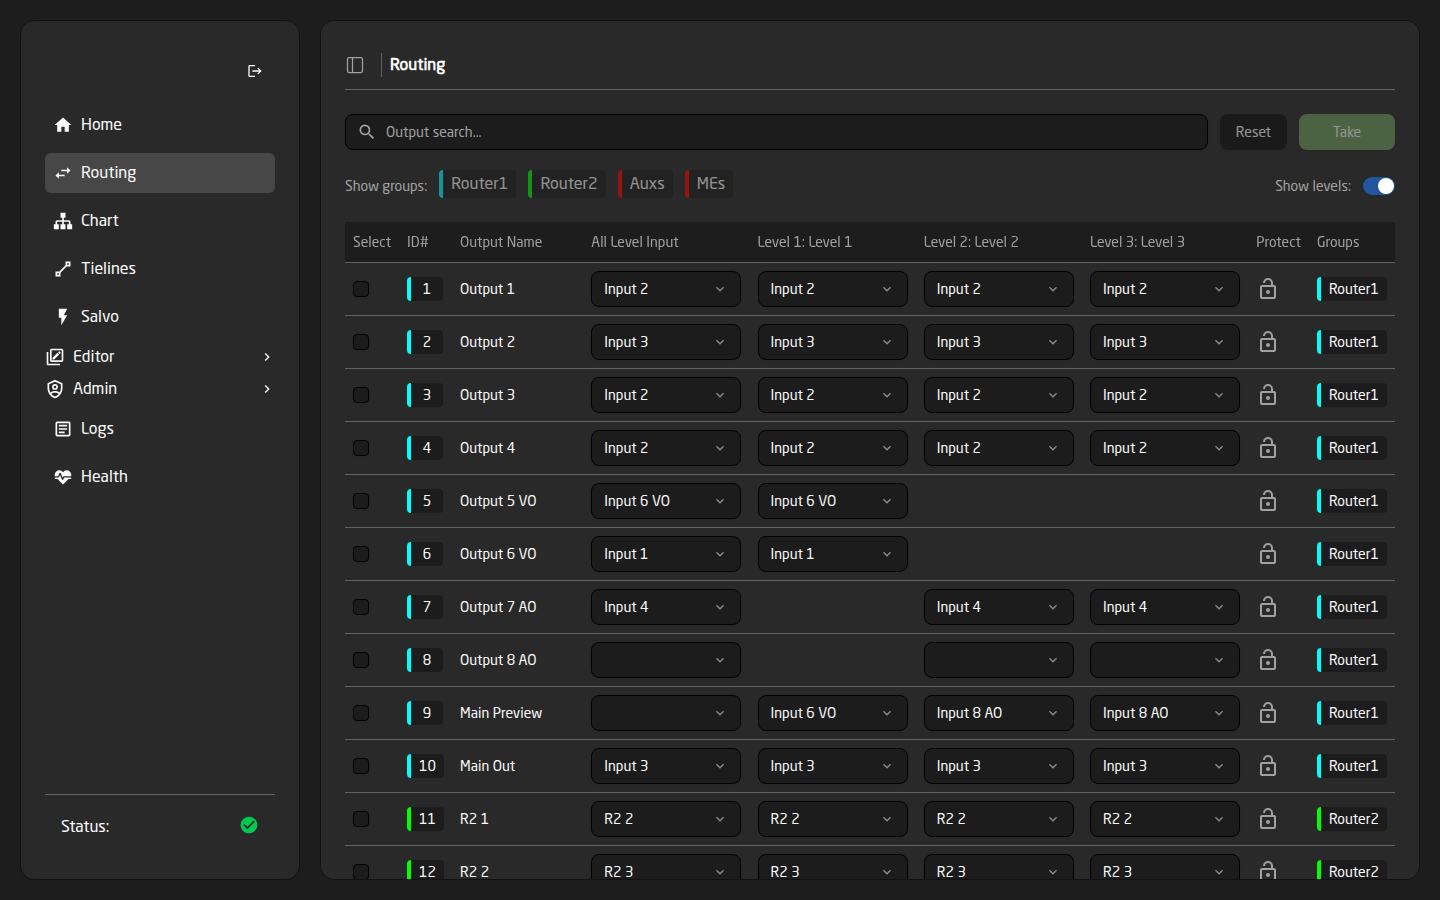Expand the Editor menu chevron

click(267, 357)
